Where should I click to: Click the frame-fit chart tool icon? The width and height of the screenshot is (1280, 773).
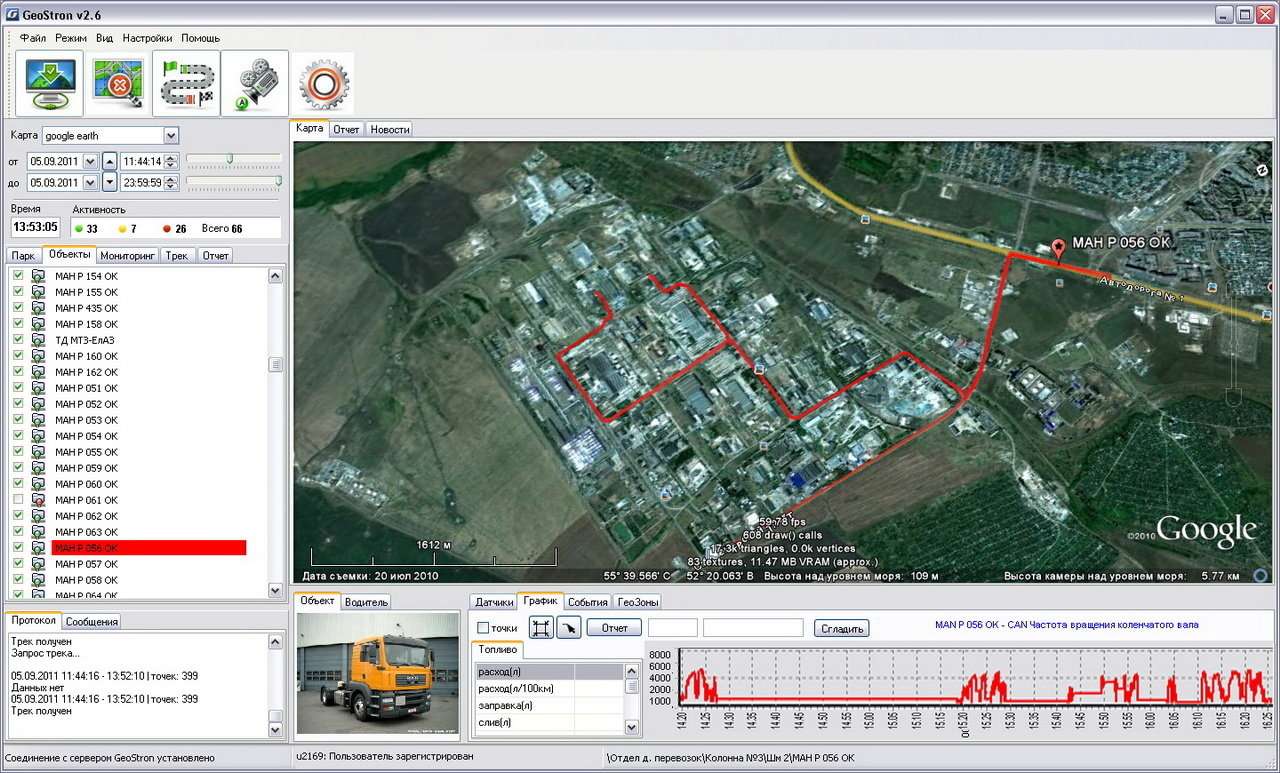[x=541, y=628]
